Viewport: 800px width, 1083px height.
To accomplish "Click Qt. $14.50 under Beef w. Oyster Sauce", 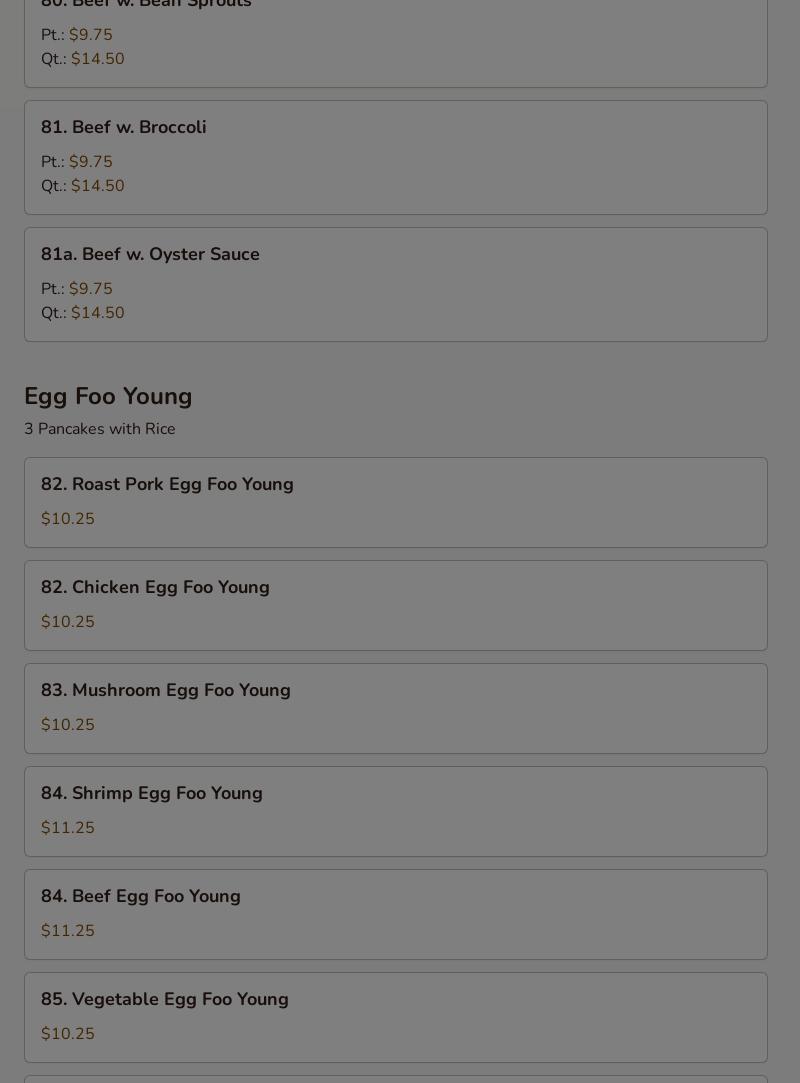I will pos(83,313).
